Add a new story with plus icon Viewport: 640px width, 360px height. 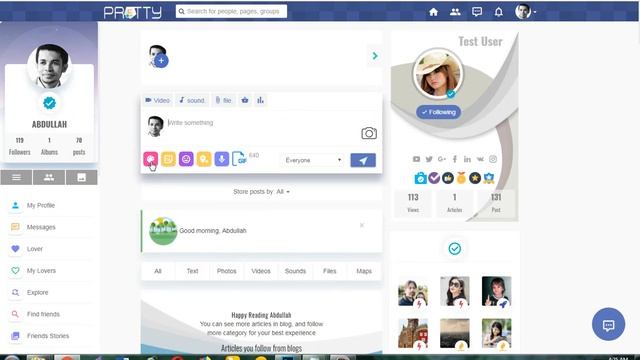pyautogui.click(x=161, y=61)
